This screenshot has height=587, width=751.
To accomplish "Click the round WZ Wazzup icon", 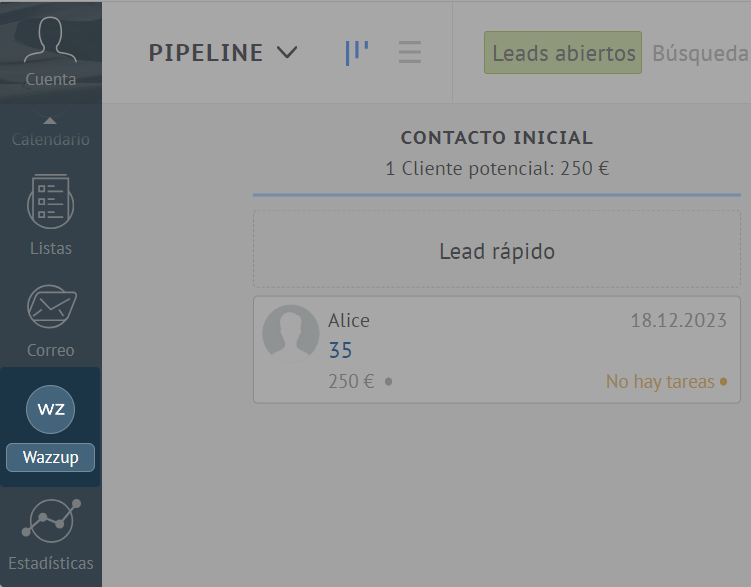I will point(50,410).
